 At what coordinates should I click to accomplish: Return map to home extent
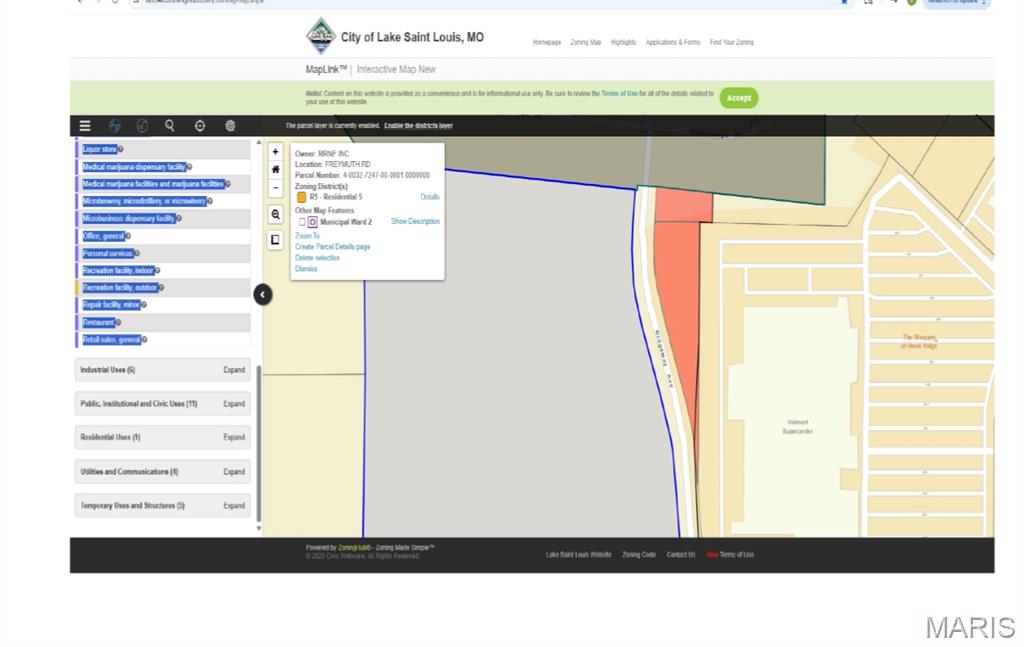276,170
